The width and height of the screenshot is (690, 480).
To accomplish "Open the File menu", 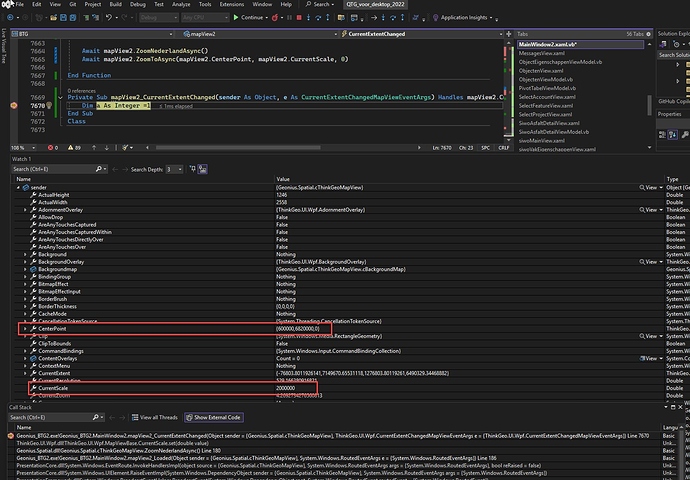I will (x=20, y=4).
